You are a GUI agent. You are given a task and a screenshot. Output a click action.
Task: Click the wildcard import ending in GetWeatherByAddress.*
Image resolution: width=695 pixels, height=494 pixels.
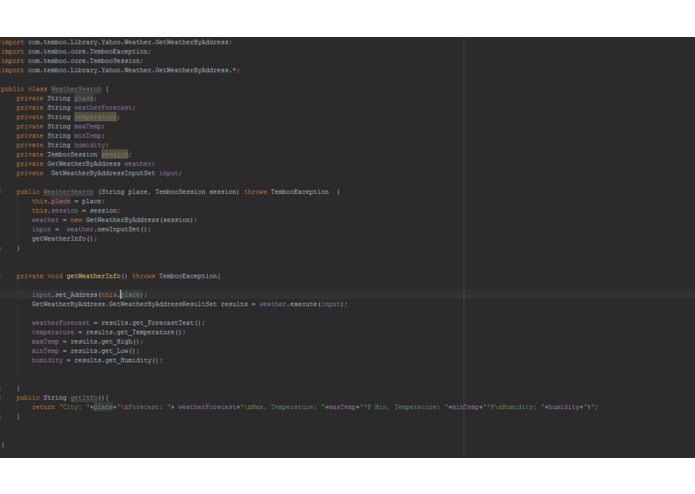pyautogui.click(x=120, y=70)
